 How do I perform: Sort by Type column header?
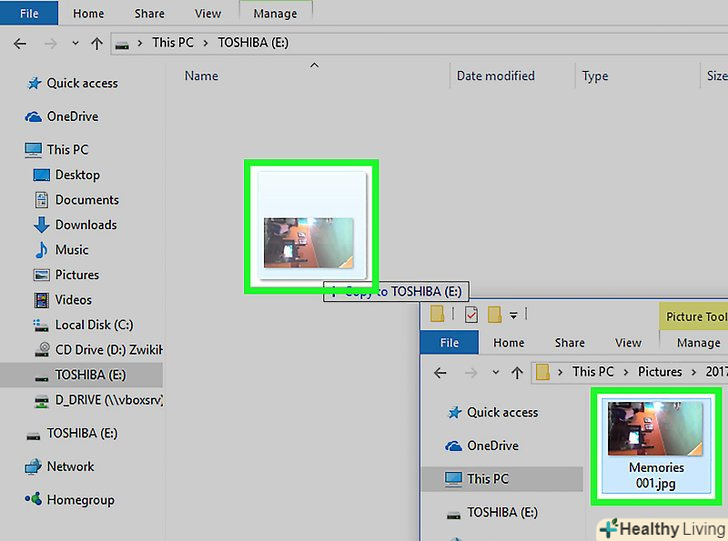click(x=595, y=76)
